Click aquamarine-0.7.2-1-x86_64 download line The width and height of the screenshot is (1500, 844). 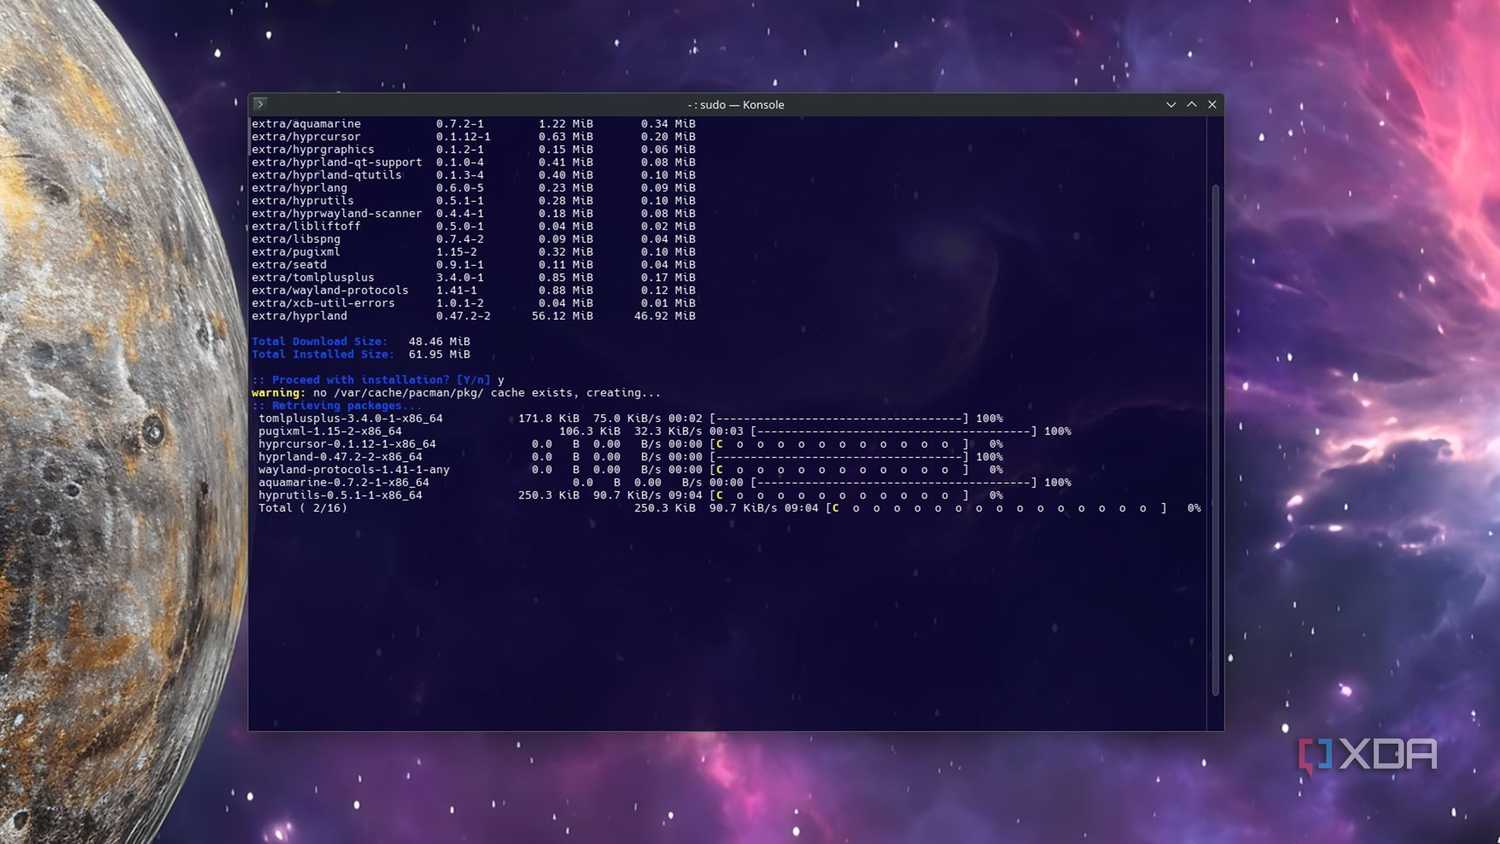point(664,482)
